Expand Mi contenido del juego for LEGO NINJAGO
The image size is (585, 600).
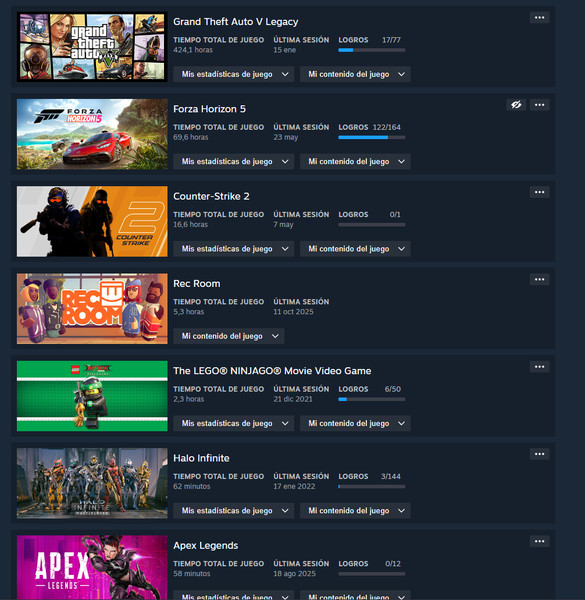[x=355, y=423]
